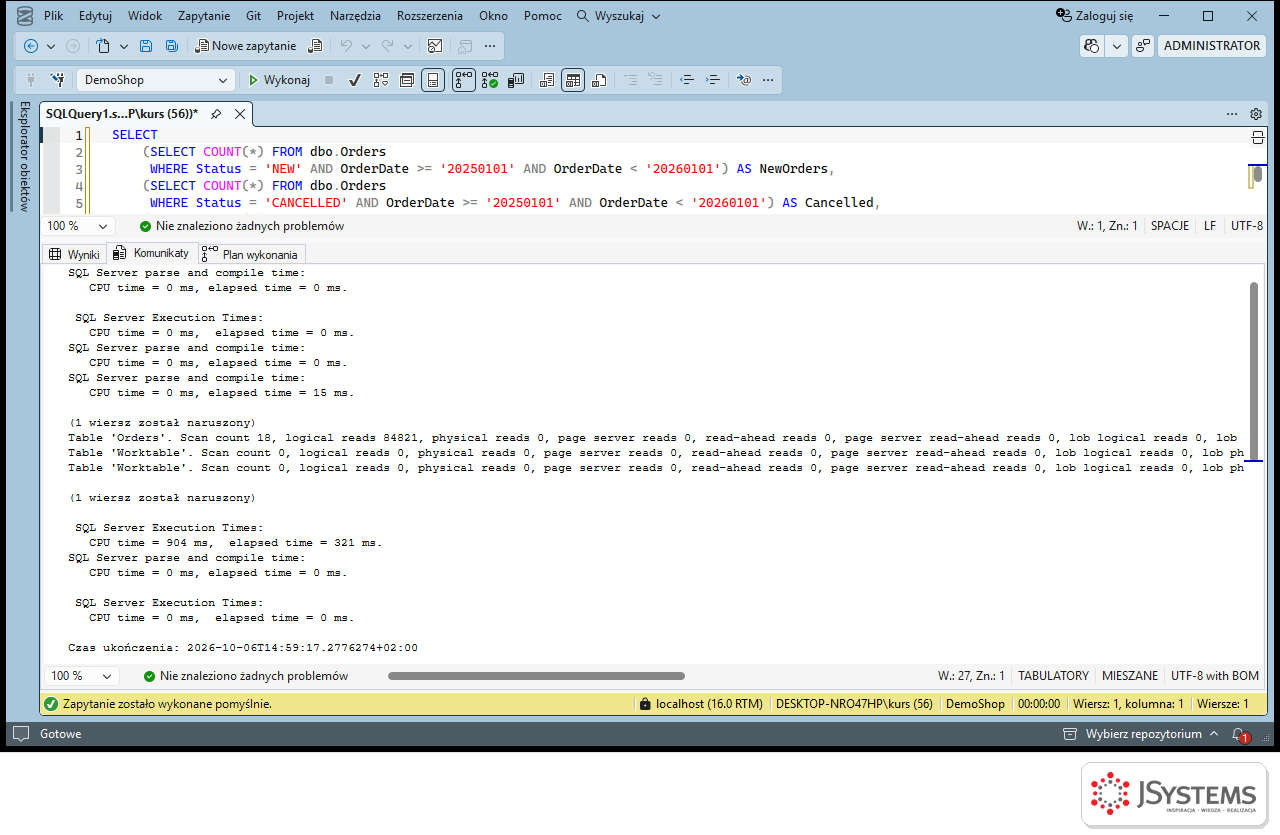Click the Nowe zapytanie button
Screen dimensions: 1280x835
pyautogui.click(x=246, y=46)
